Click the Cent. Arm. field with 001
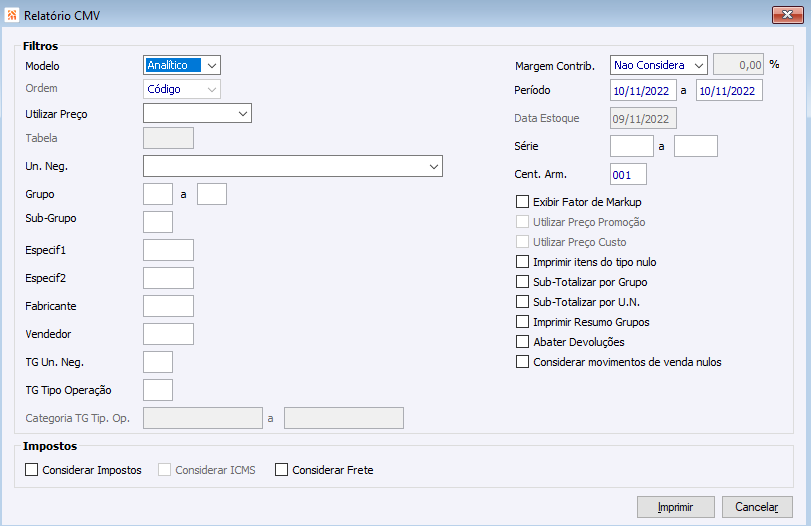This screenshot has height=526, width=811. point(628,174)
